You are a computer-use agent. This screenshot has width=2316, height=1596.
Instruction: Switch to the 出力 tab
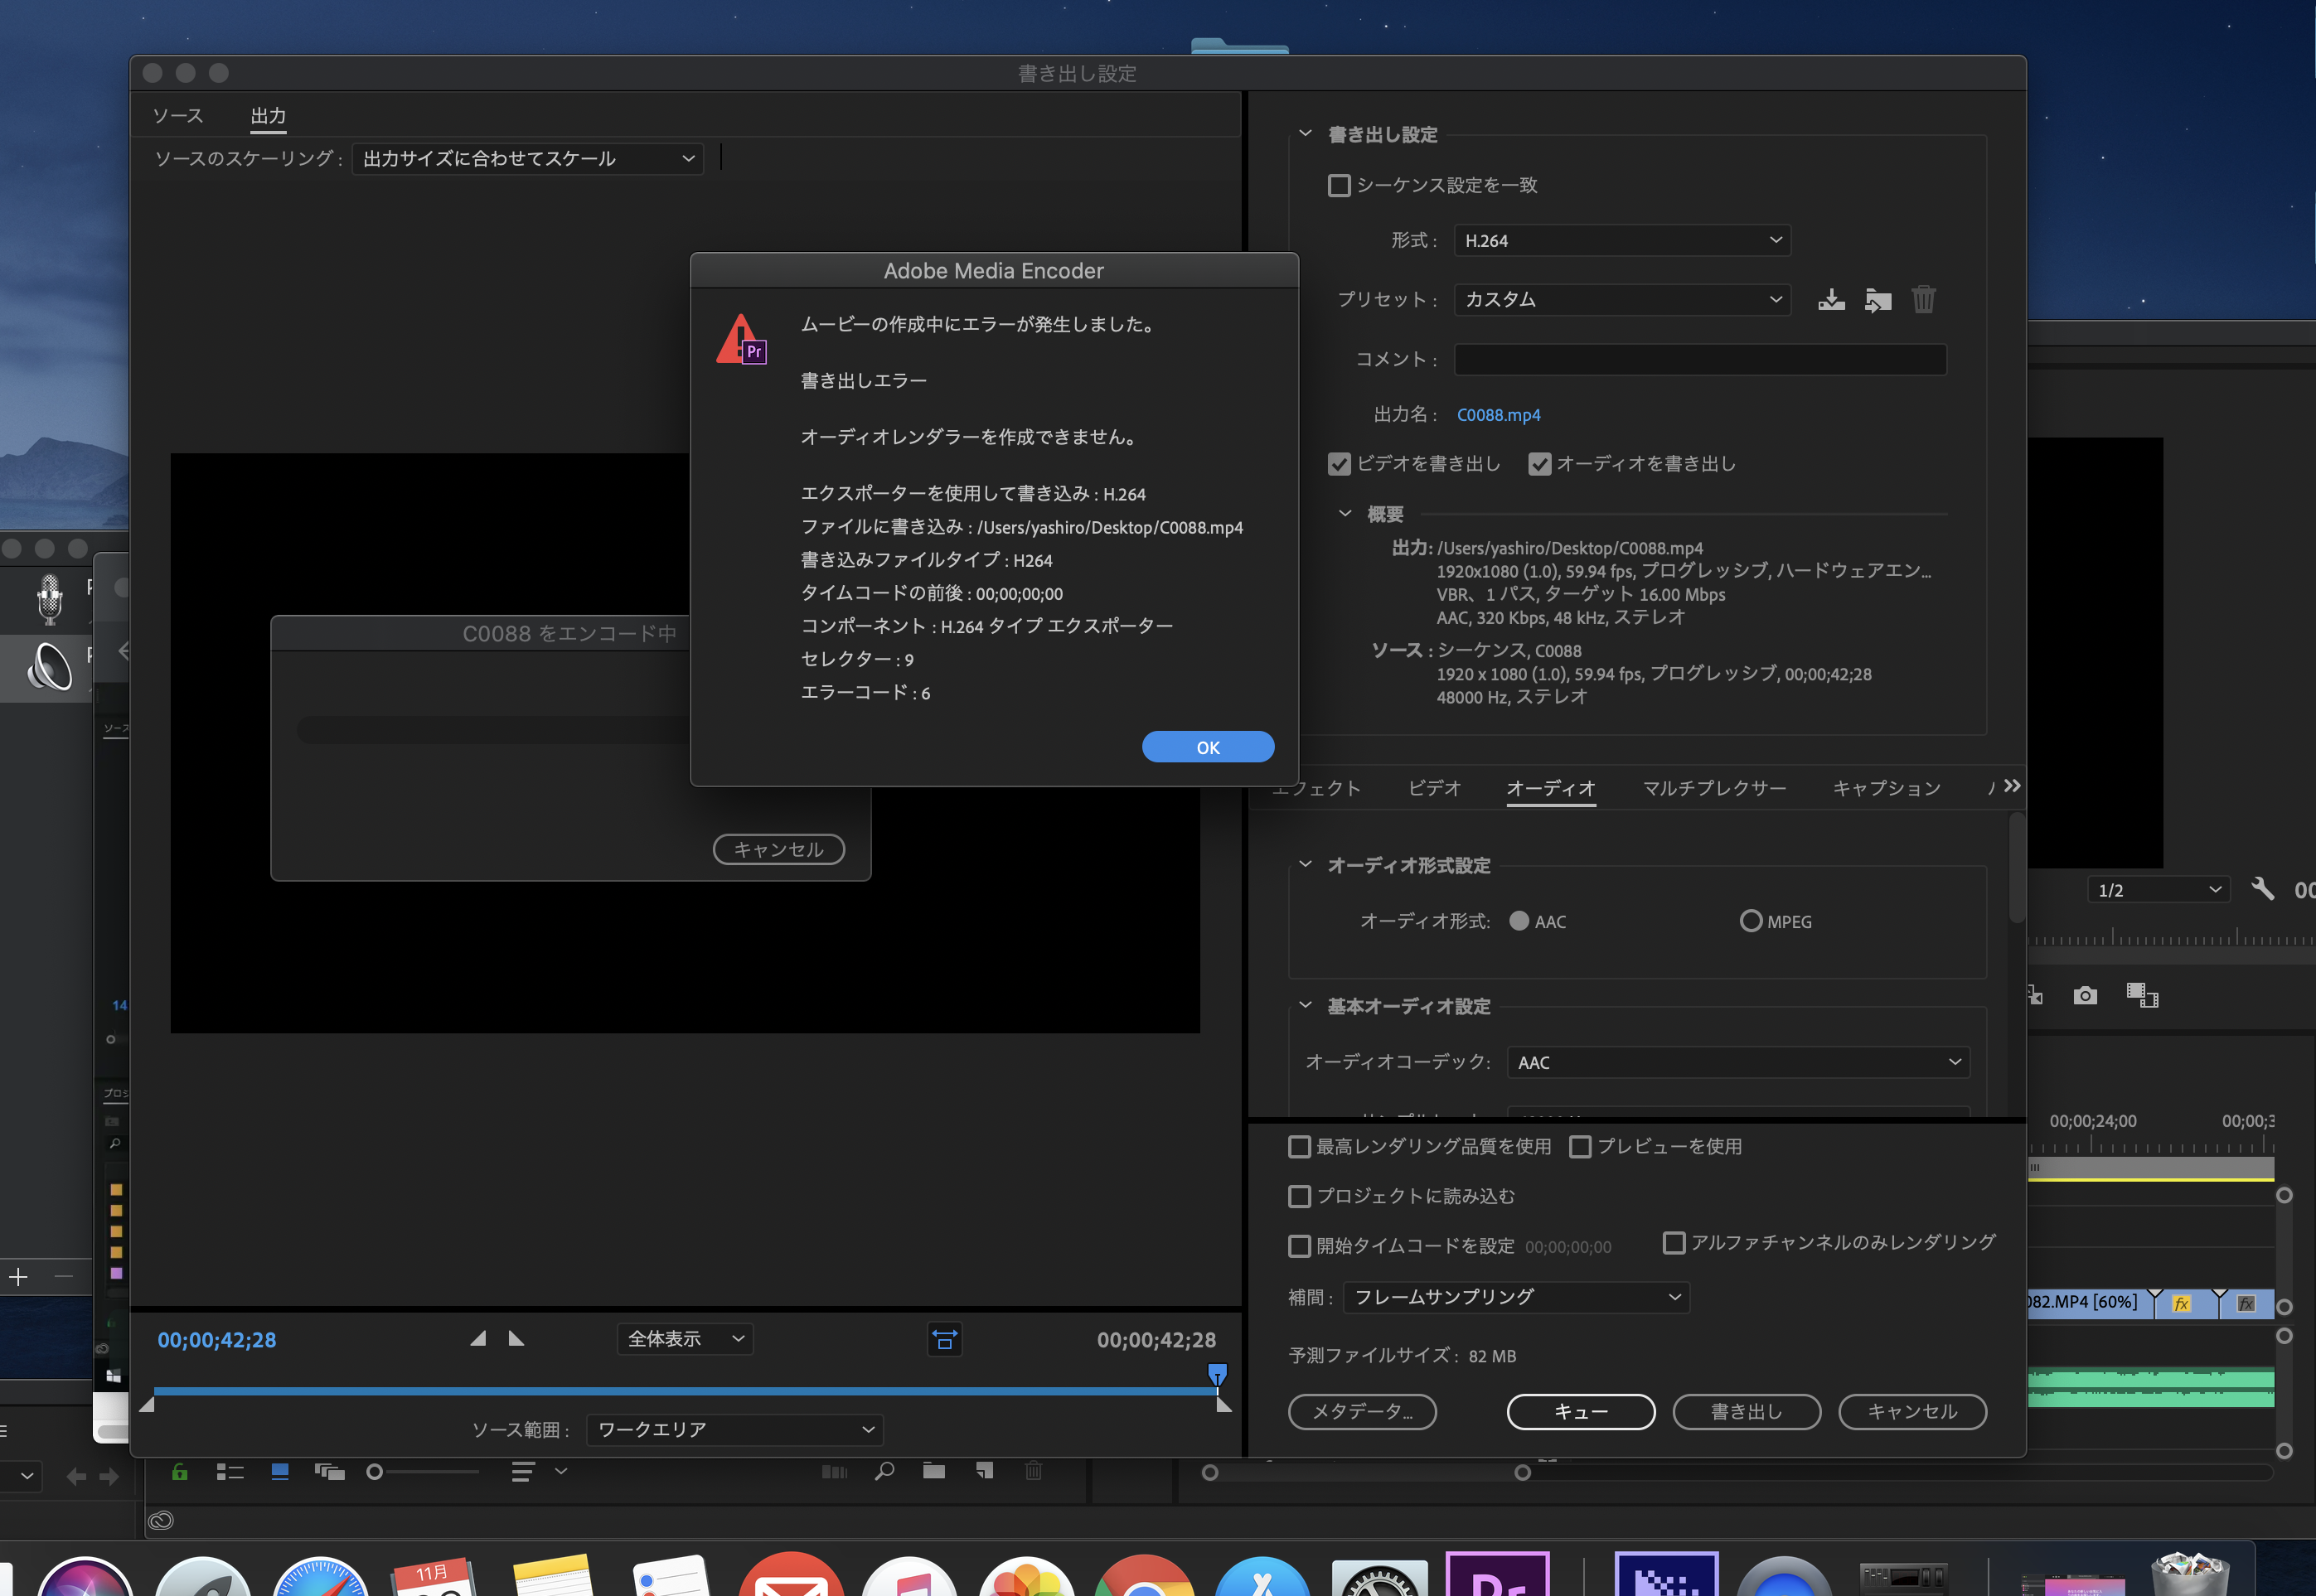tap(268, 116)
